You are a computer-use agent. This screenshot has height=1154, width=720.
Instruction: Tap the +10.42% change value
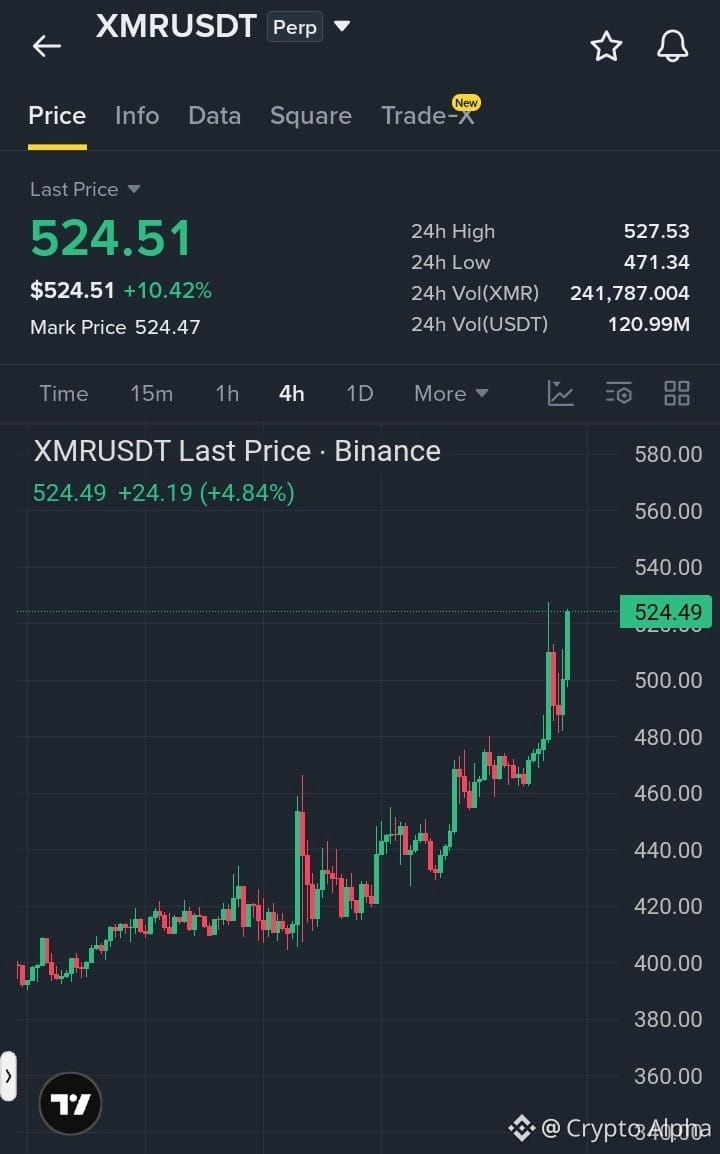(x=168, y=290)
